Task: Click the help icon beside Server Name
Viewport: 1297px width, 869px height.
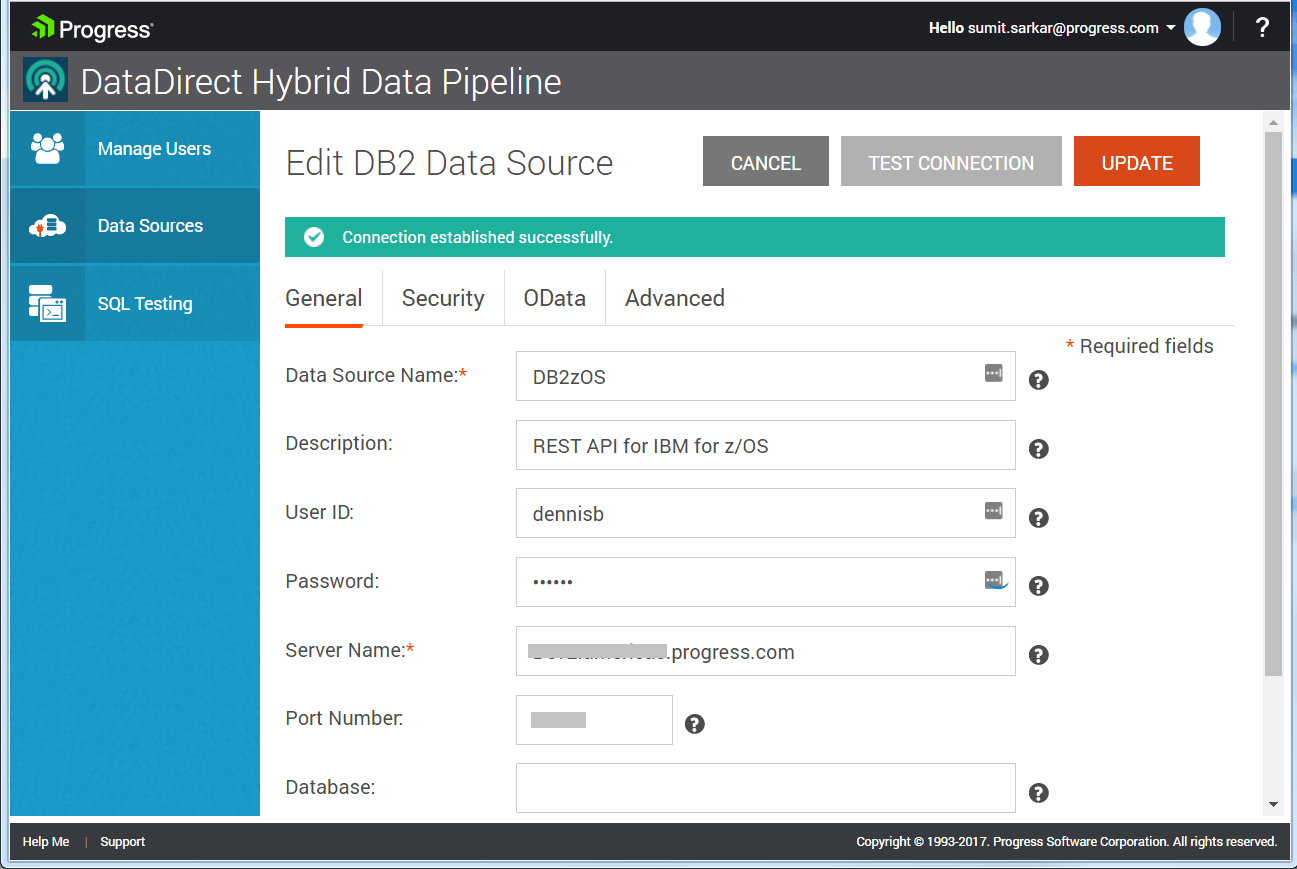Action: tap(1038, 655)
